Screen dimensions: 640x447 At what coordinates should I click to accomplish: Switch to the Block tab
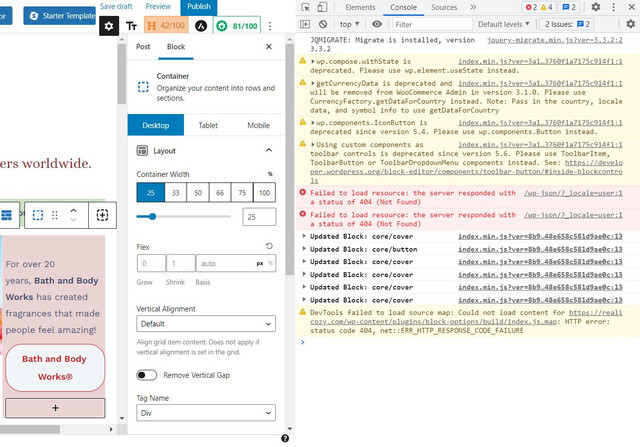pyautogui.click(x=176, y=47)
